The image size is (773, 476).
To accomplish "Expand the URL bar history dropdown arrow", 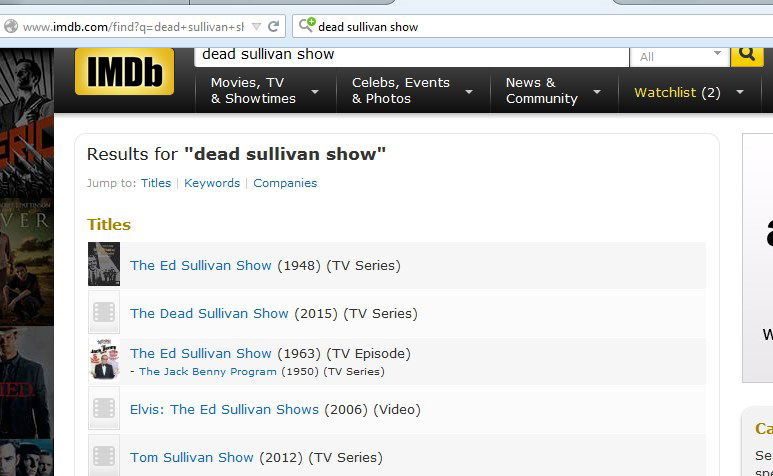I will tap(257, 26).
